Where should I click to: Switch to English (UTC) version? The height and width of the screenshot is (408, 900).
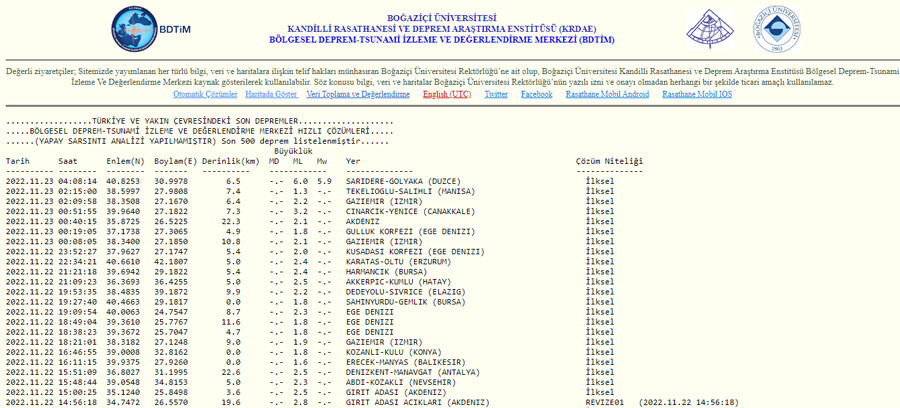pyautogui.click(x=447, y=94)
